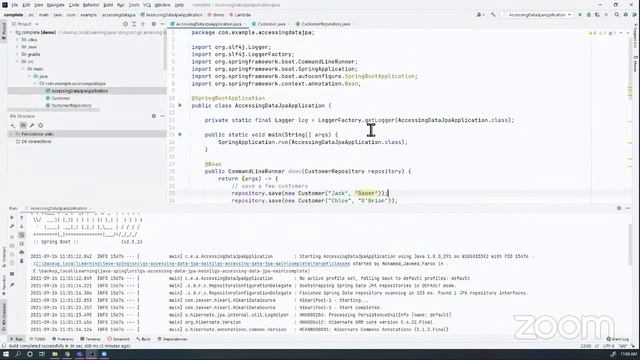Click the run gutter arrow beside main method
This screenshot has height=360, width=640.
pos(180,134)
